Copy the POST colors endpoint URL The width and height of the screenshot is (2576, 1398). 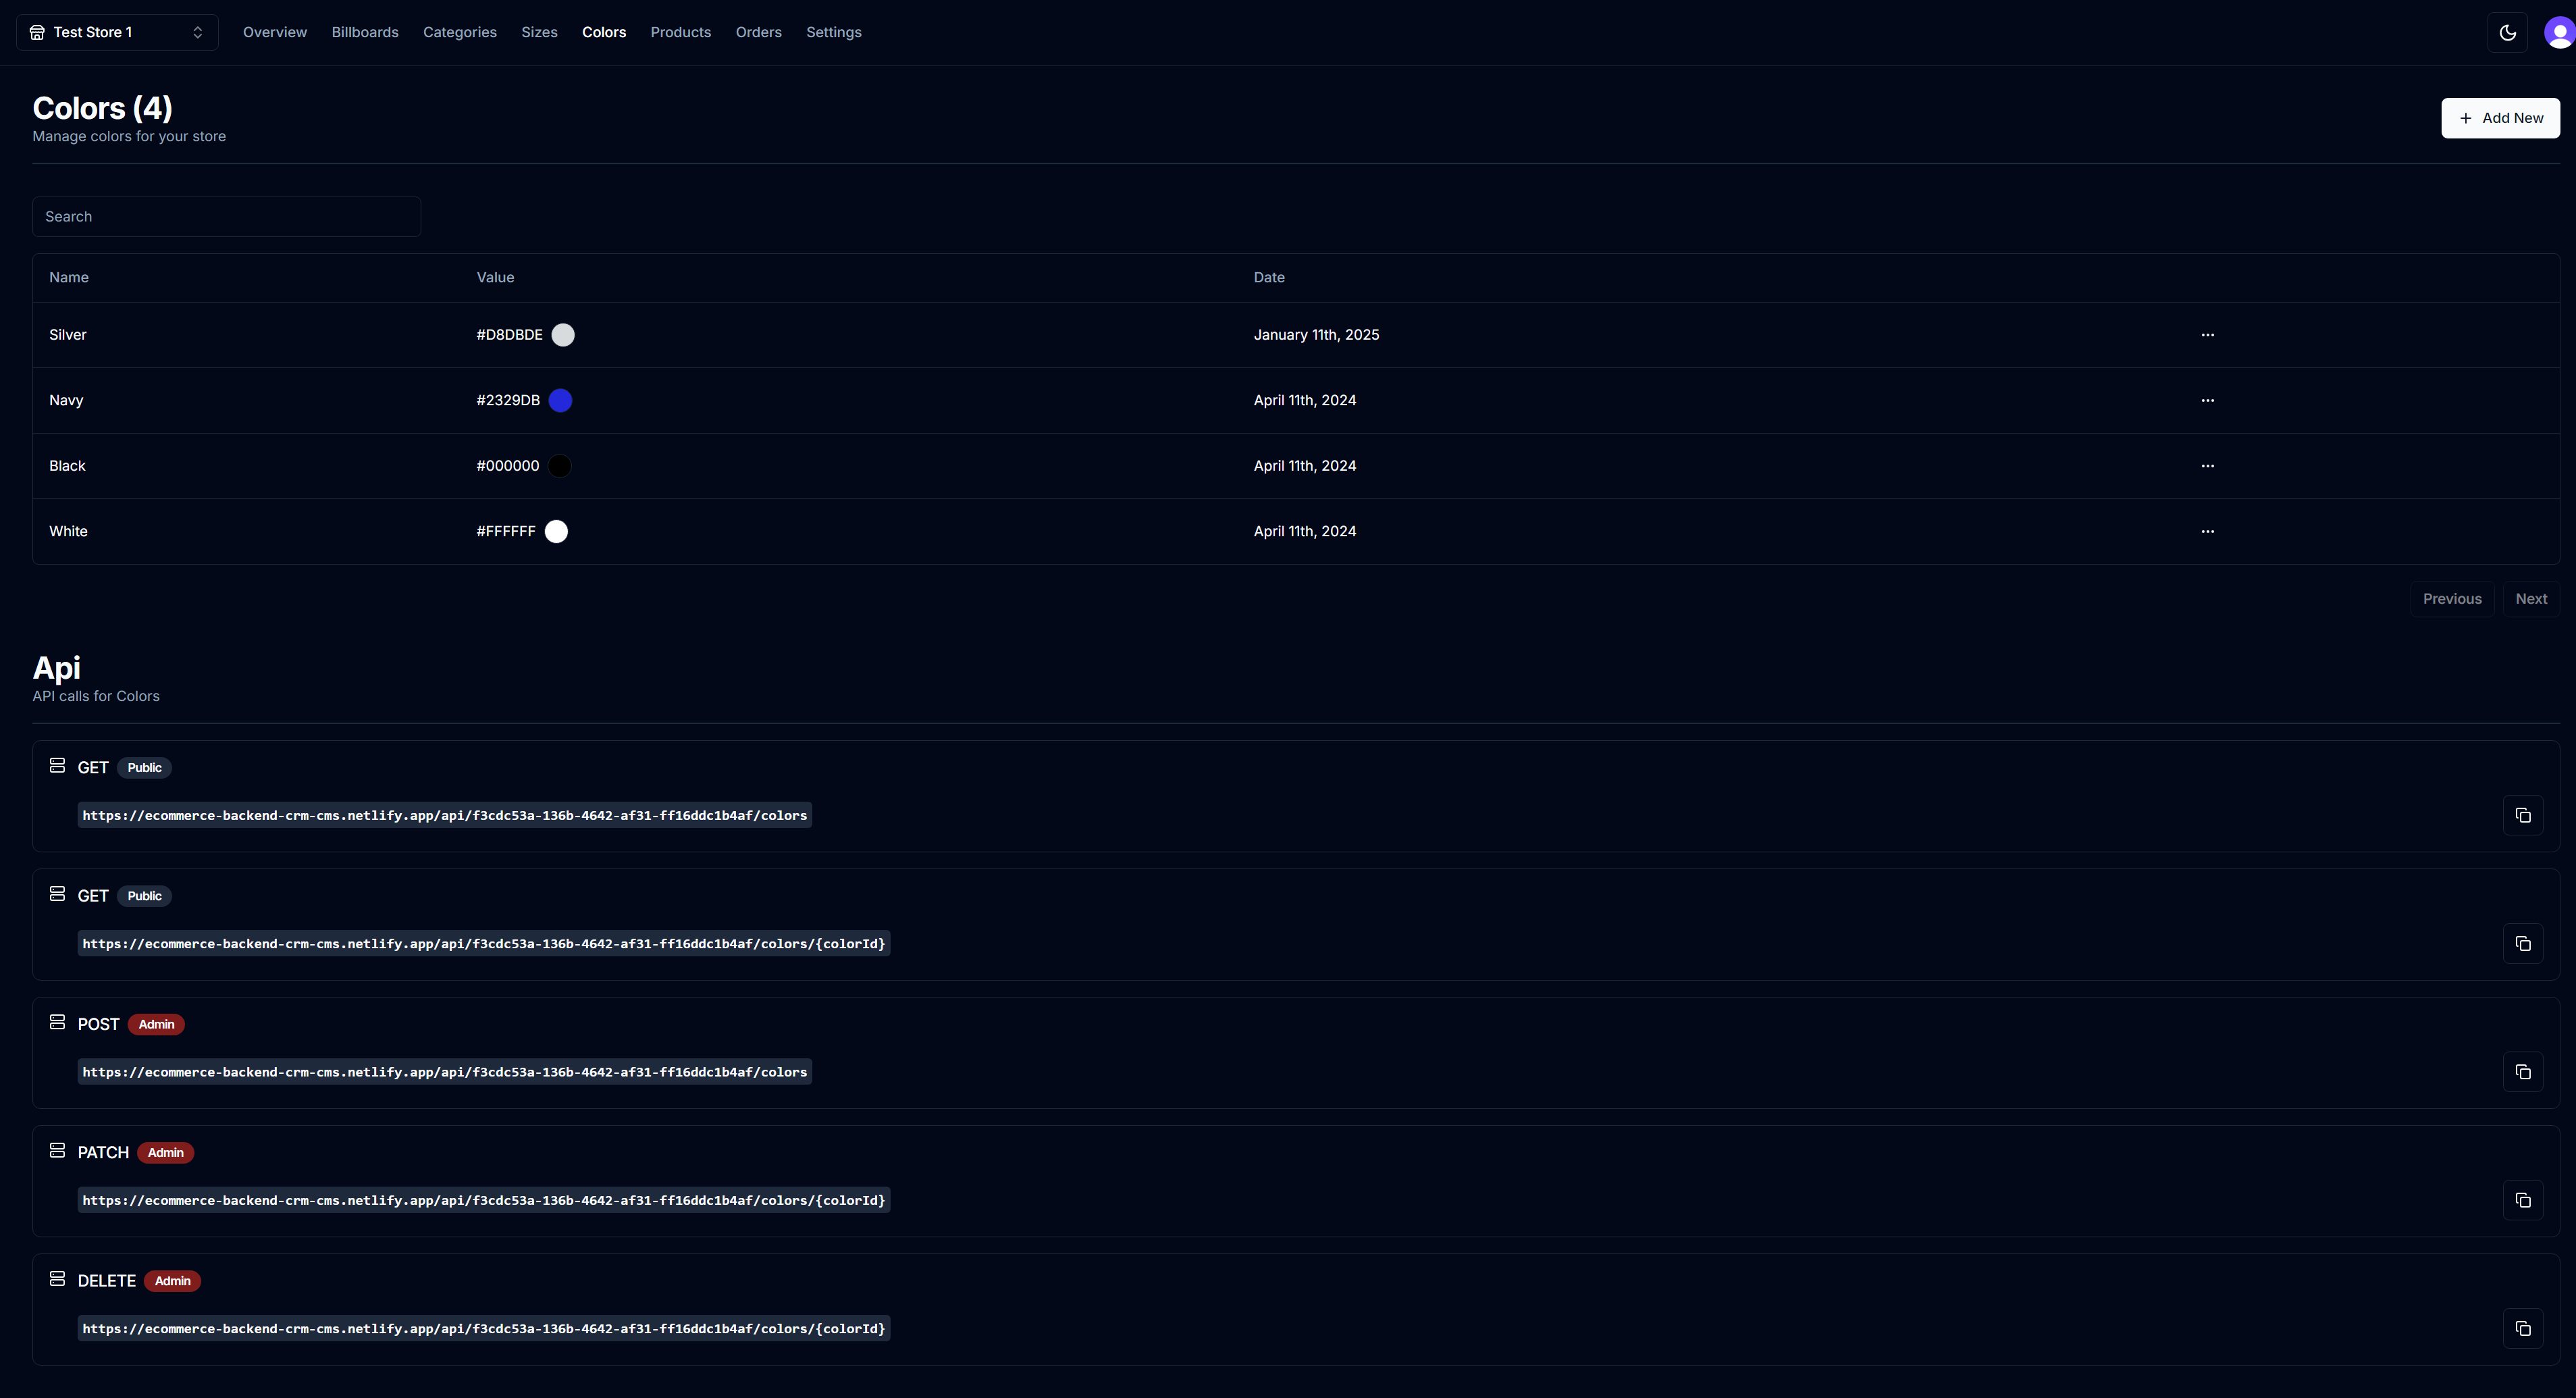(2522, 1071)
